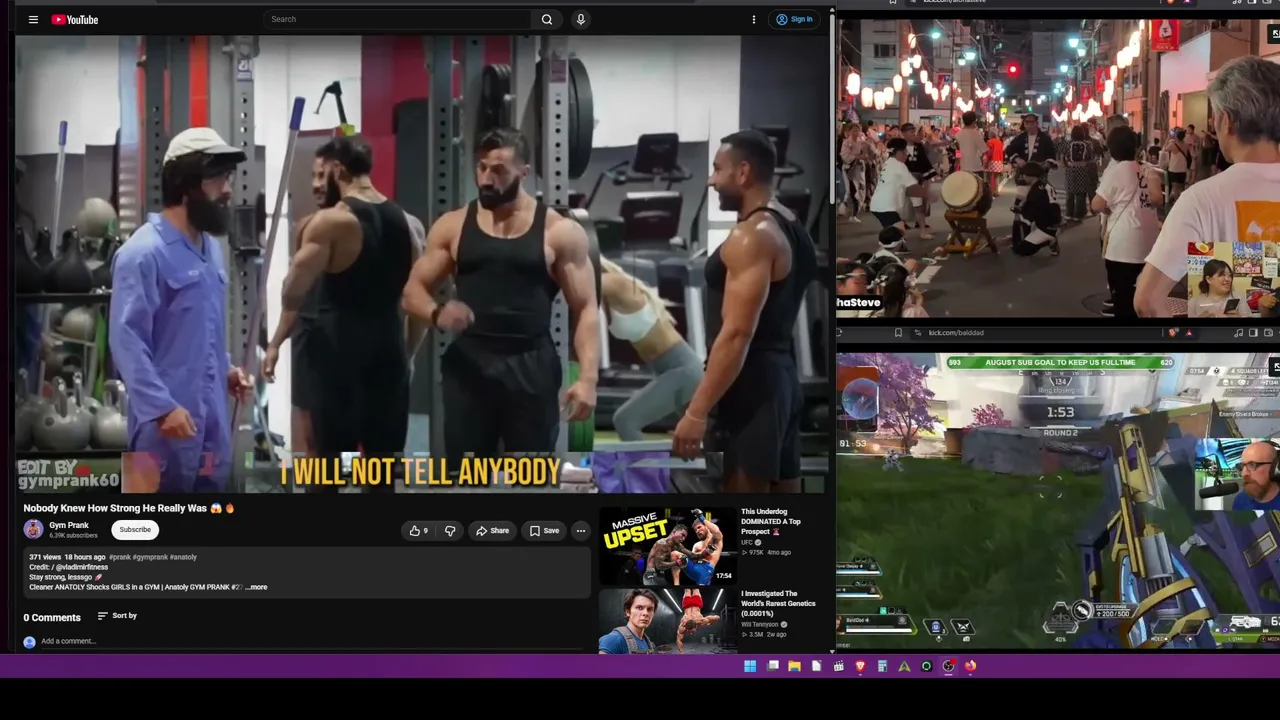The width and height of the screenshot is (1280, 720).
Task: Open the Gym Prank channel name link
Action: click(69, 525)
